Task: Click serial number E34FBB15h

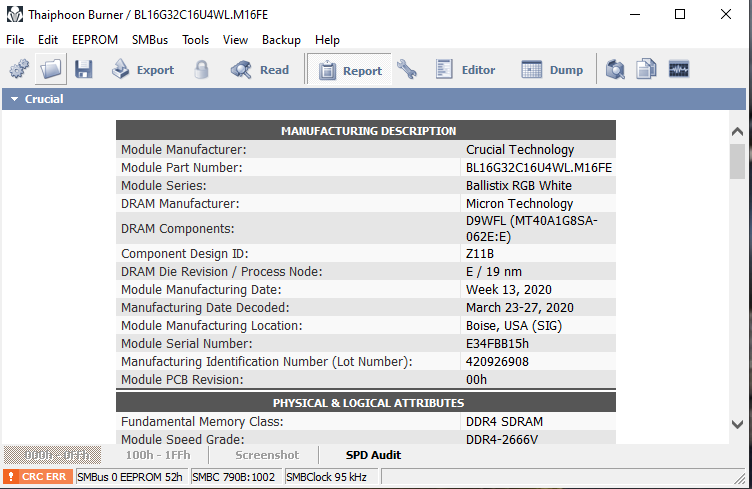Action: click(497, 344)
